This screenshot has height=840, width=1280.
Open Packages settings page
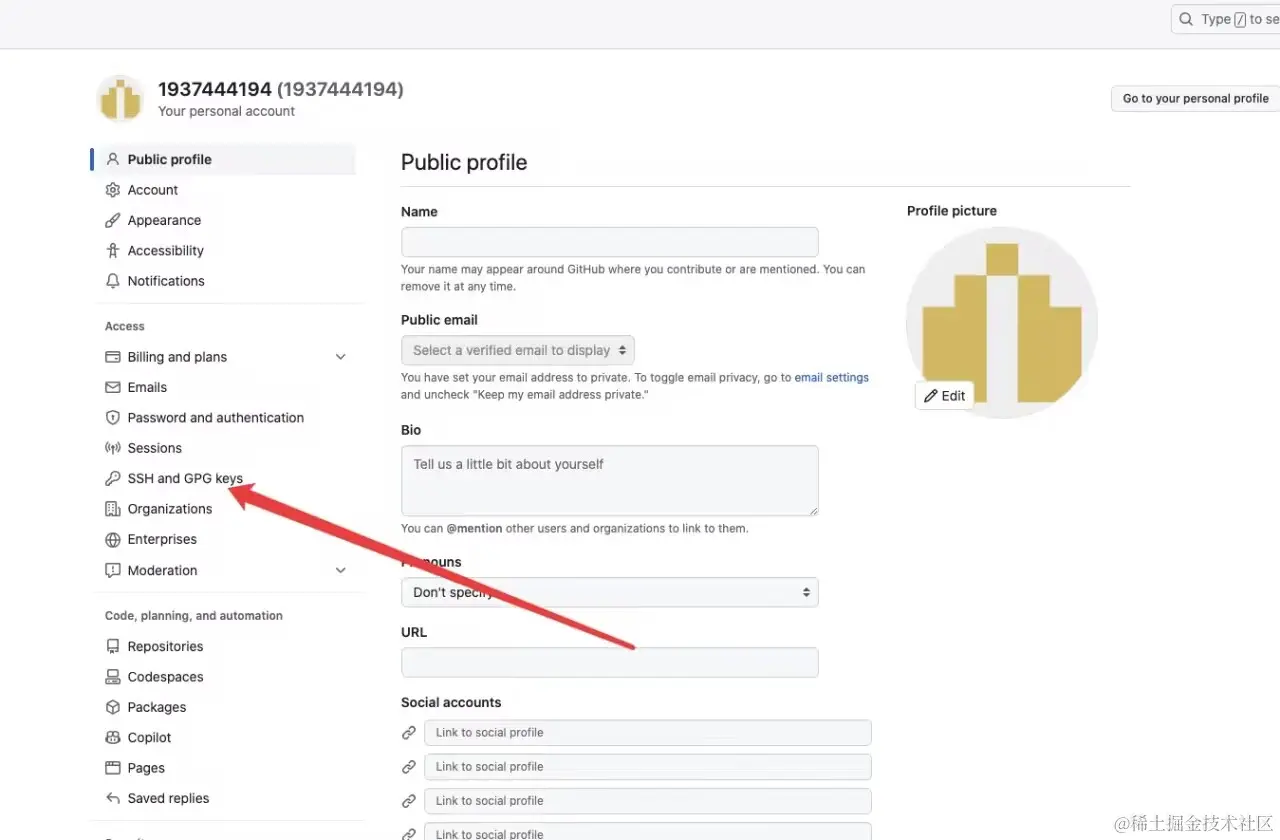tap(157, 707)
